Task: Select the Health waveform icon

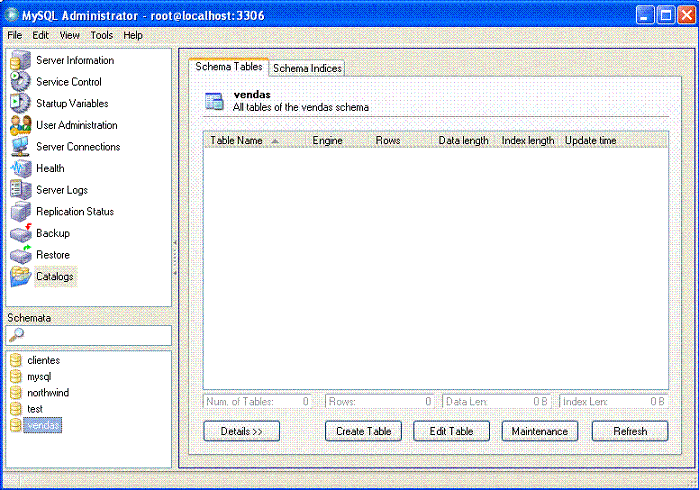Action: 21,168
